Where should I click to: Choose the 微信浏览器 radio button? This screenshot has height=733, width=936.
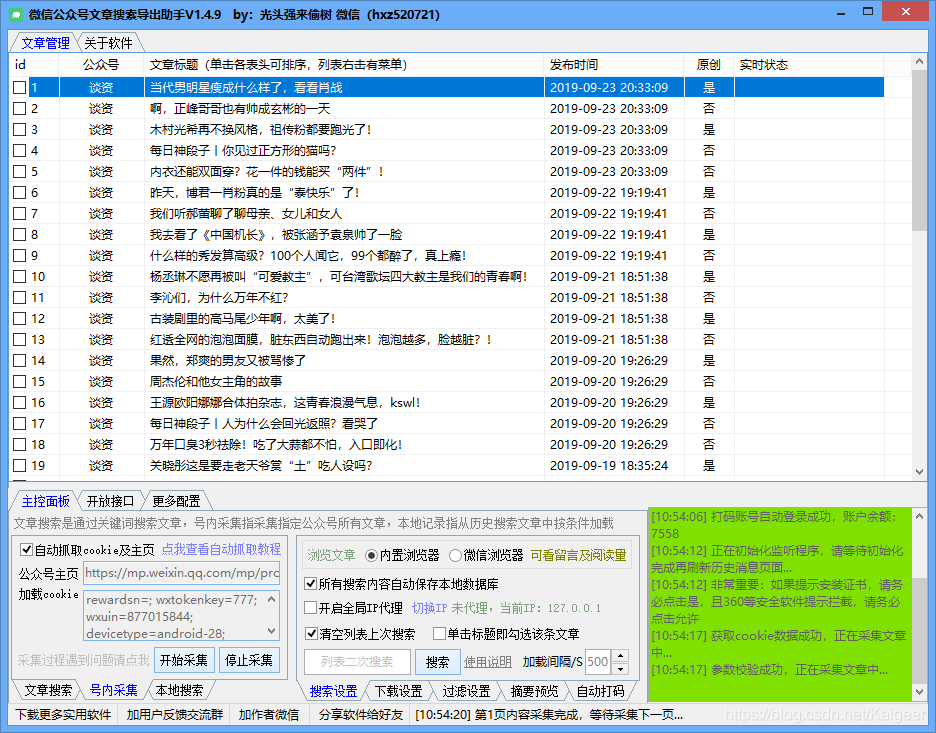click(455, 555)
